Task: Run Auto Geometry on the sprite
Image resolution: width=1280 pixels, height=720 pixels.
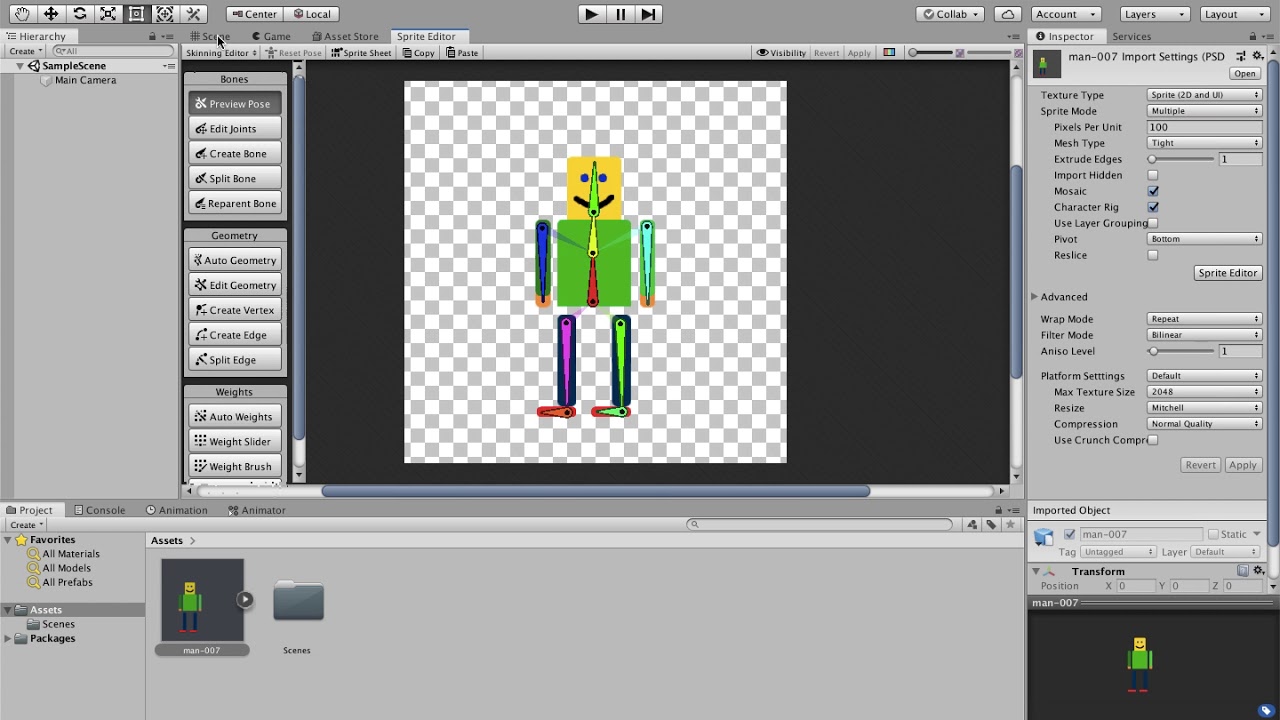Action: (x=234, y=260)
